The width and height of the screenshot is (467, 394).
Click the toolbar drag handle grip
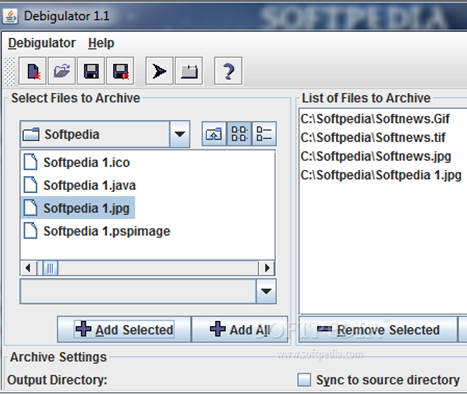click(11, 71)
